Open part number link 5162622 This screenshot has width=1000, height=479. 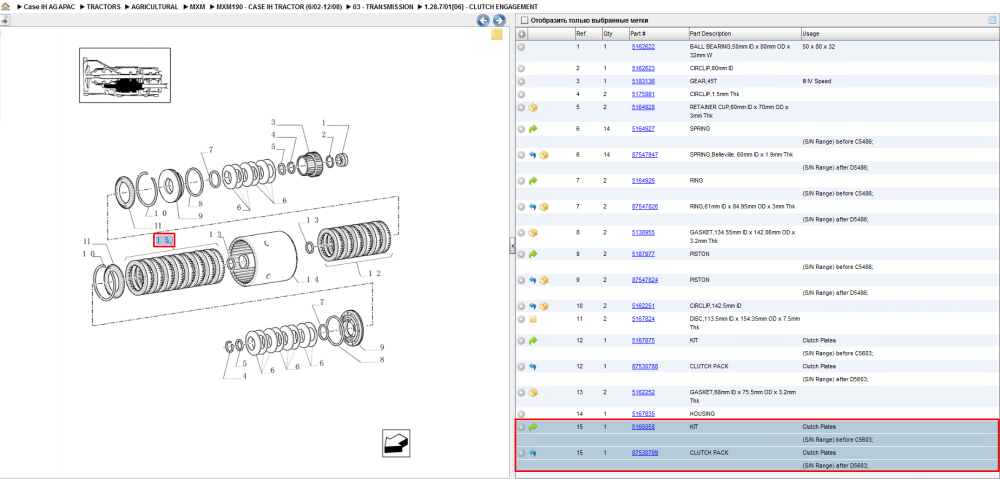(x=643, y=47)
